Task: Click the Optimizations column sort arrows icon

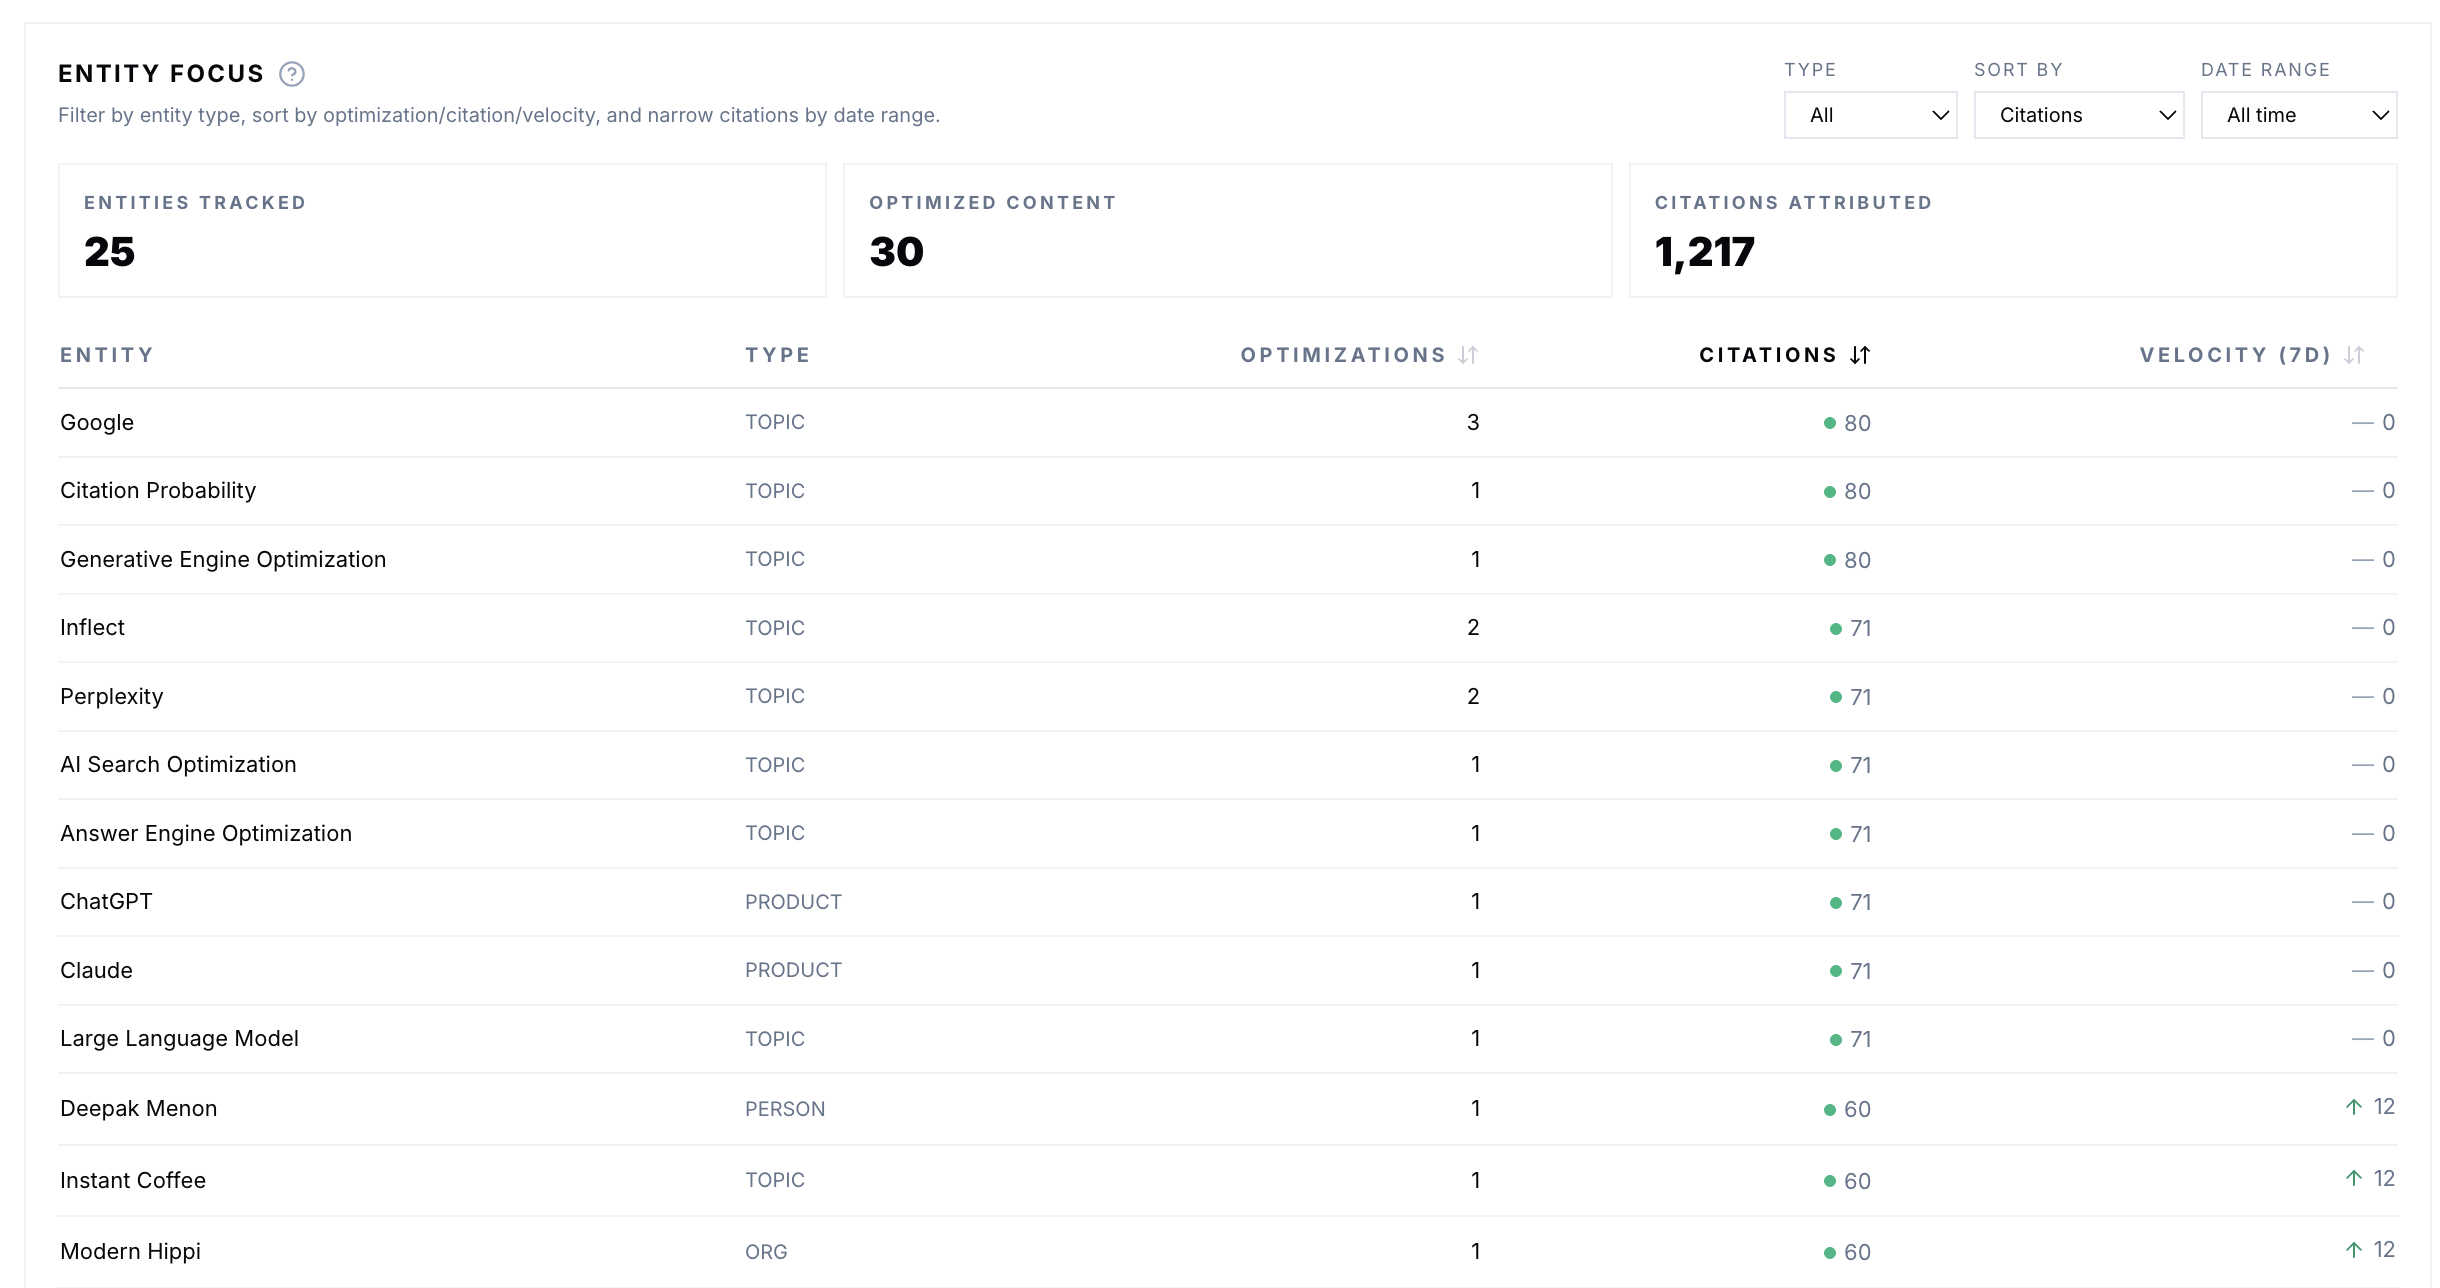Action: coord(1468,355)
